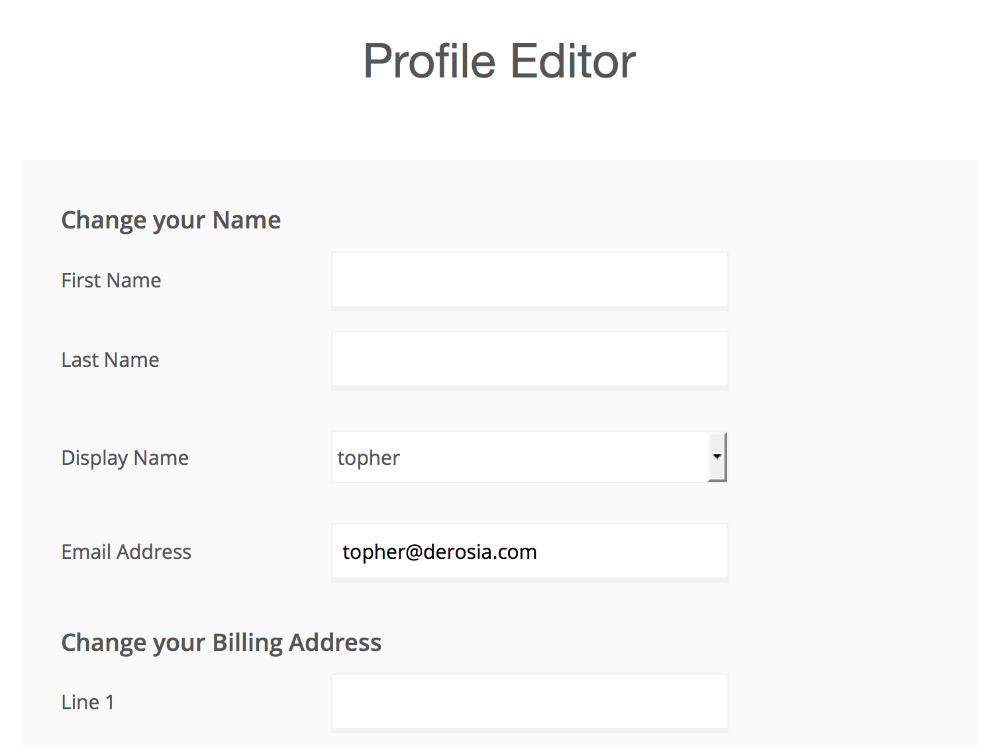Click the word Profile in page title
The width and height of the screenshot is (1000, 747).
tap(430, 61)
